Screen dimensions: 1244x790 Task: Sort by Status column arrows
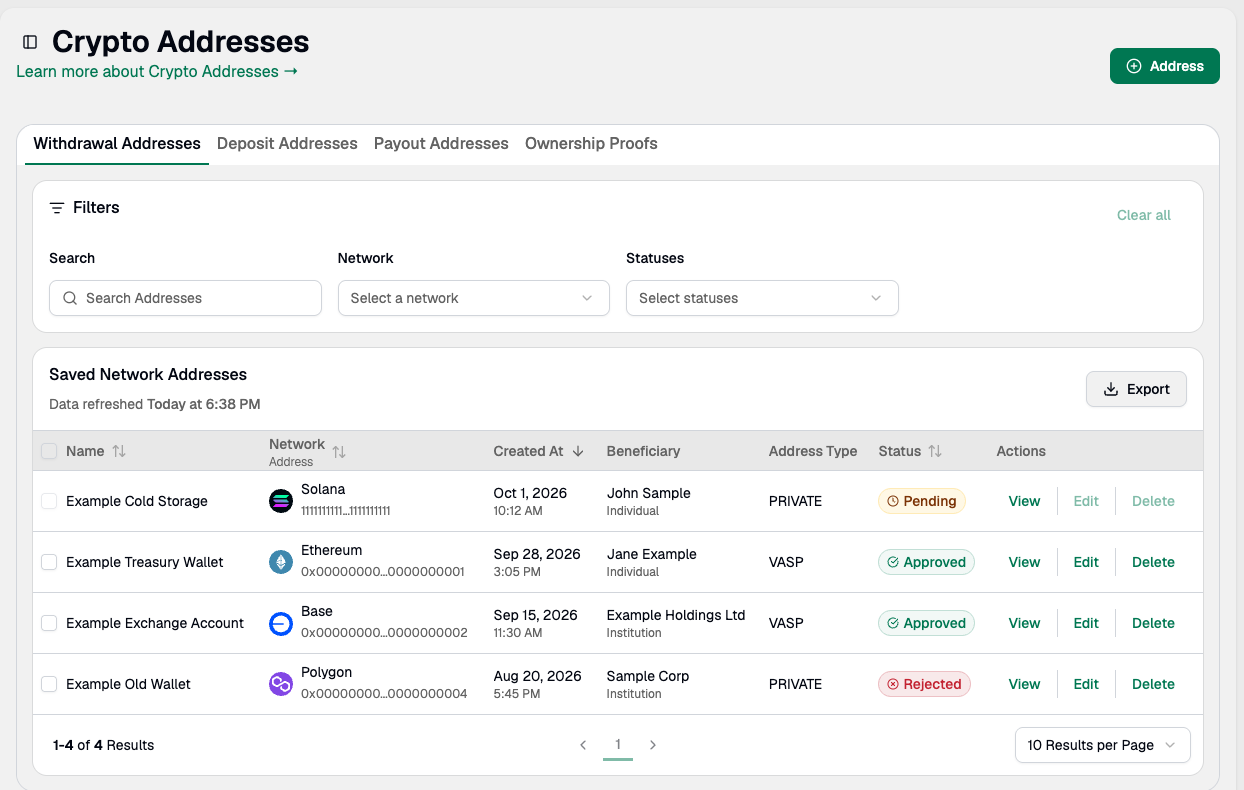(x=935, y=451)
